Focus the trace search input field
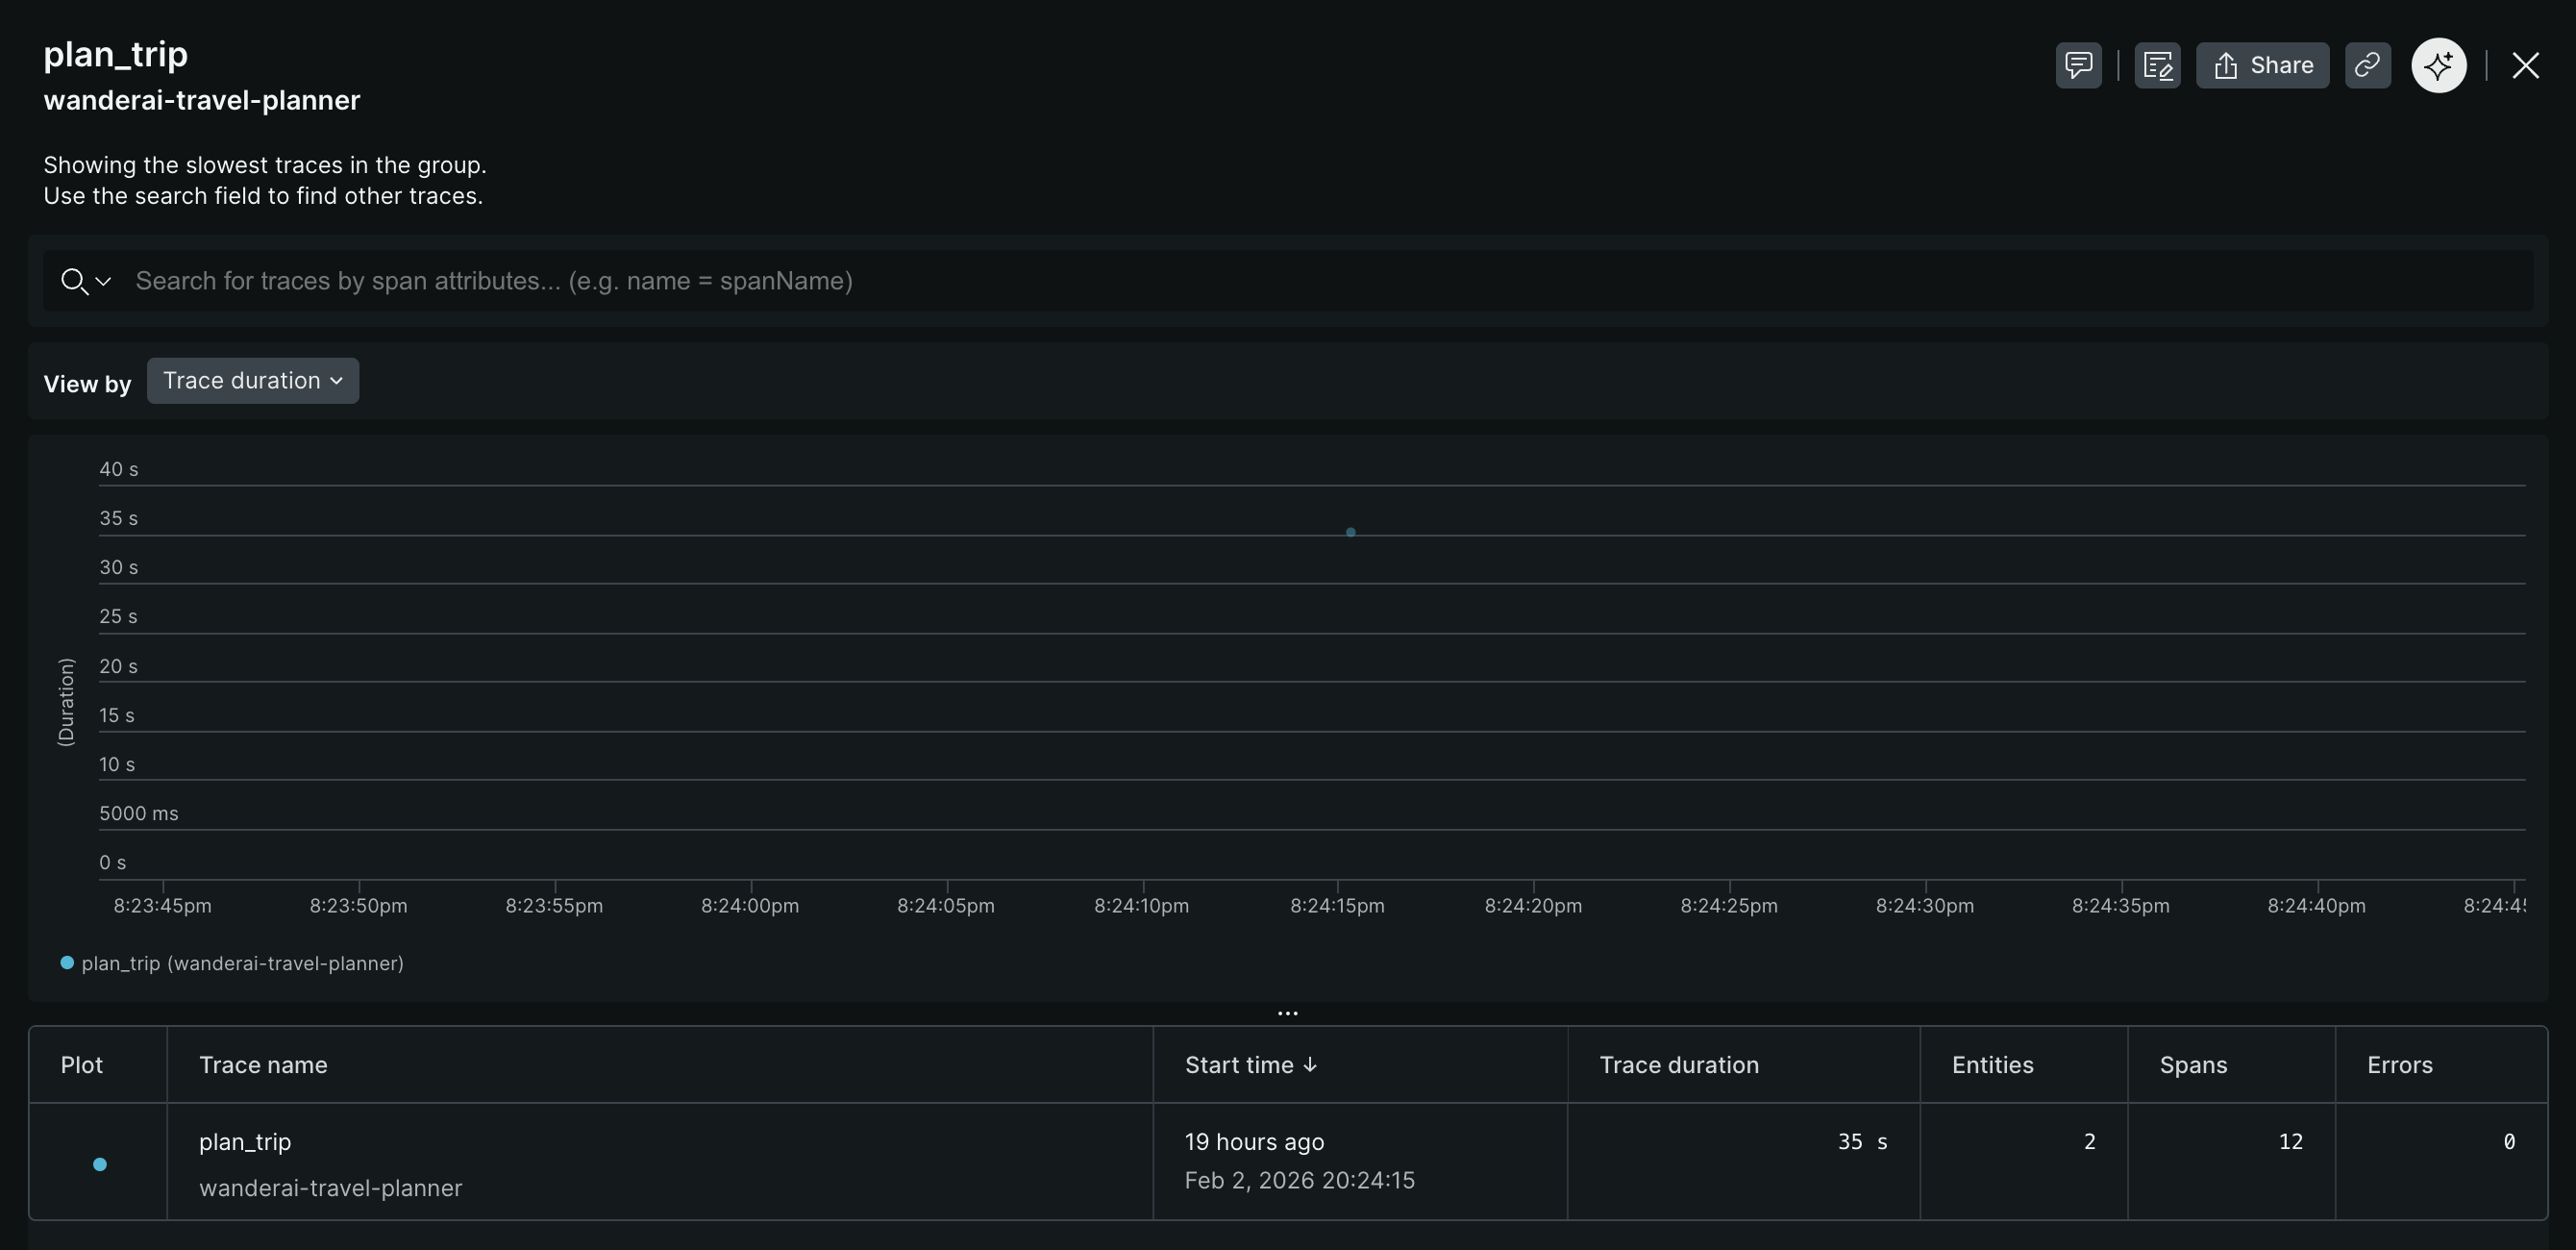Viewport: 2576px width, 1250px height. click(1300, 281)
